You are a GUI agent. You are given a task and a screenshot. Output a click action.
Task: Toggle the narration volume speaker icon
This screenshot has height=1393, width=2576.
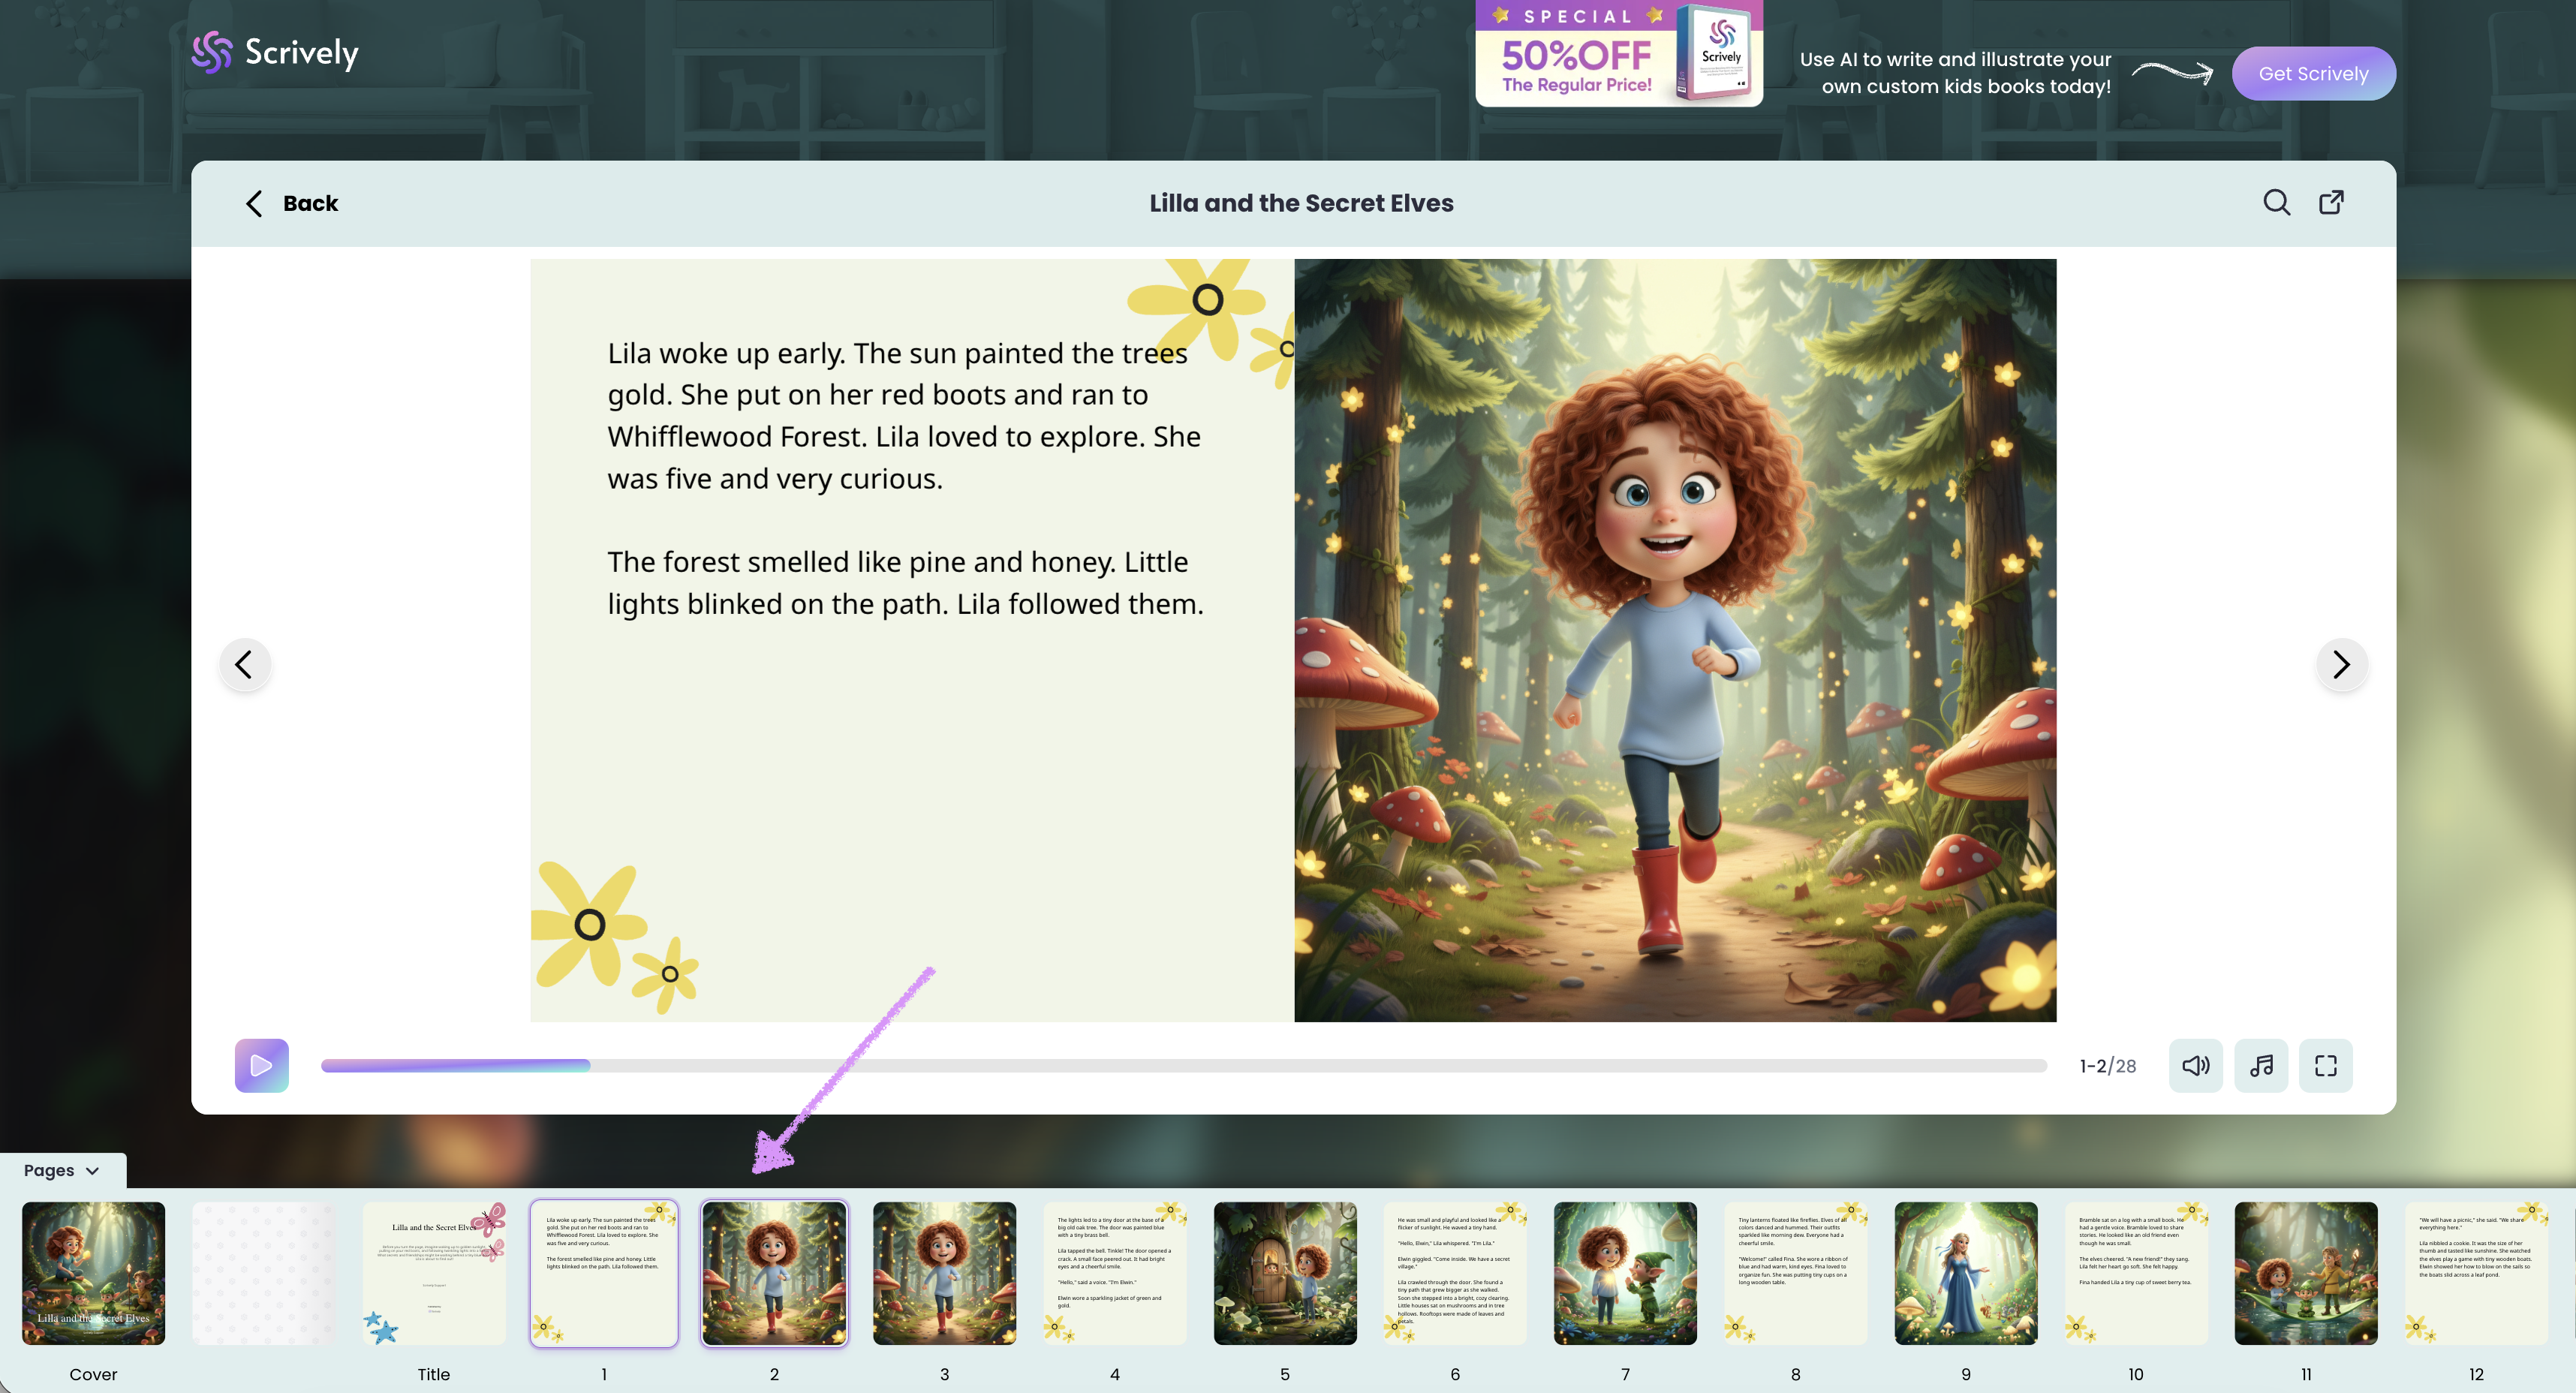(2195, 1065)
